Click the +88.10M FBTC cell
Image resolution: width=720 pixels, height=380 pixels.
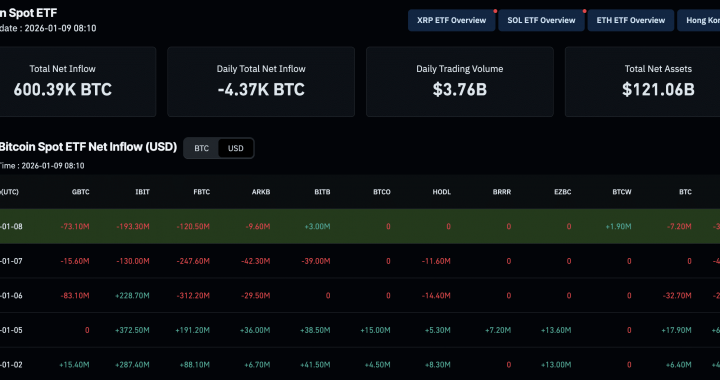pos(195,365)
